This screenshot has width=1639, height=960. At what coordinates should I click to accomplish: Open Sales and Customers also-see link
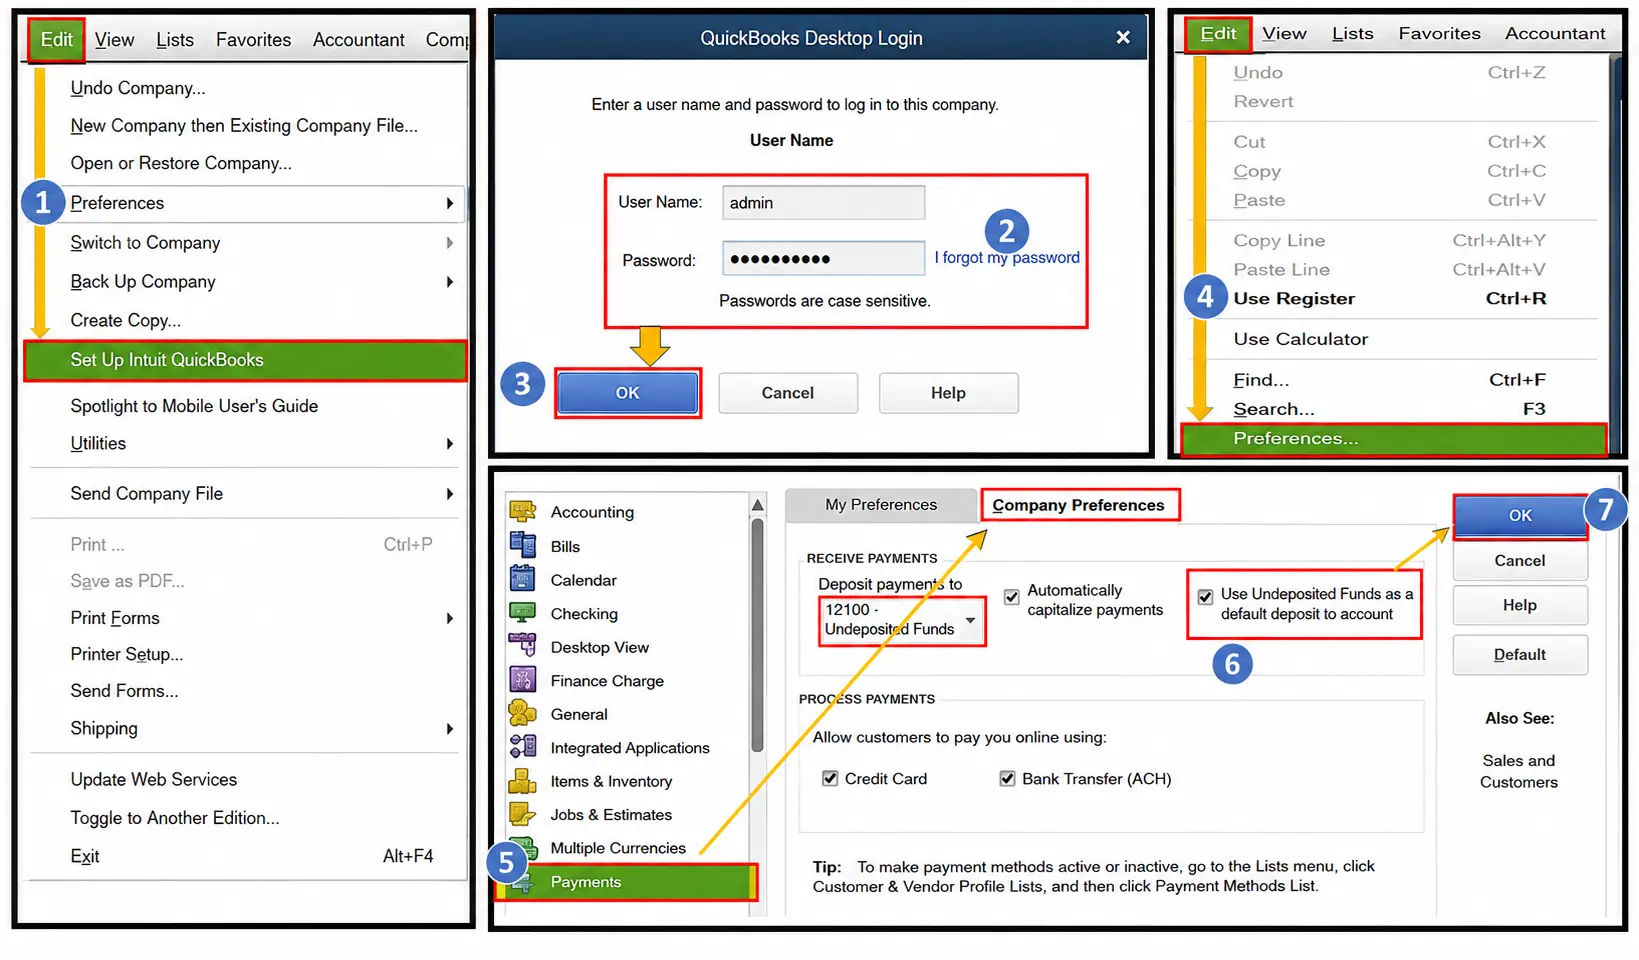click(1519, 772)
